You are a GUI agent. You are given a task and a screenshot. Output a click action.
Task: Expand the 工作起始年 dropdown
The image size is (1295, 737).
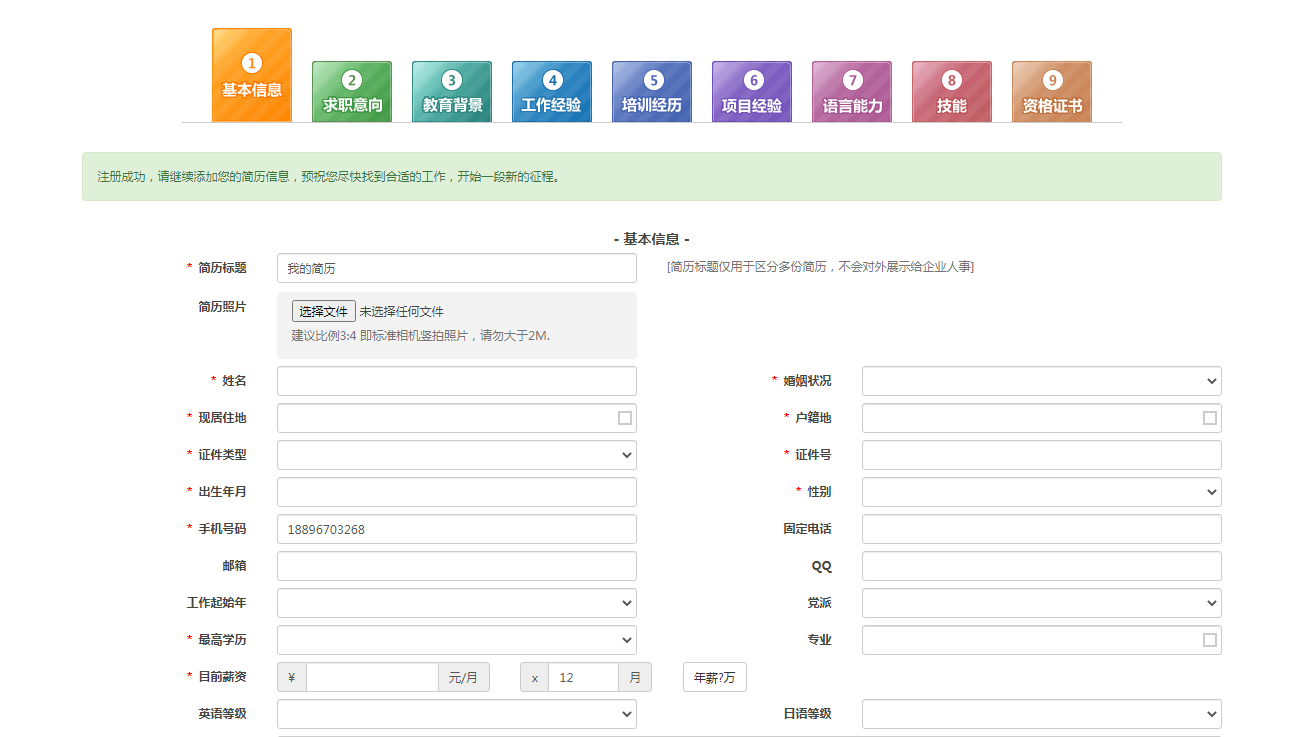[x=457, y=603]
